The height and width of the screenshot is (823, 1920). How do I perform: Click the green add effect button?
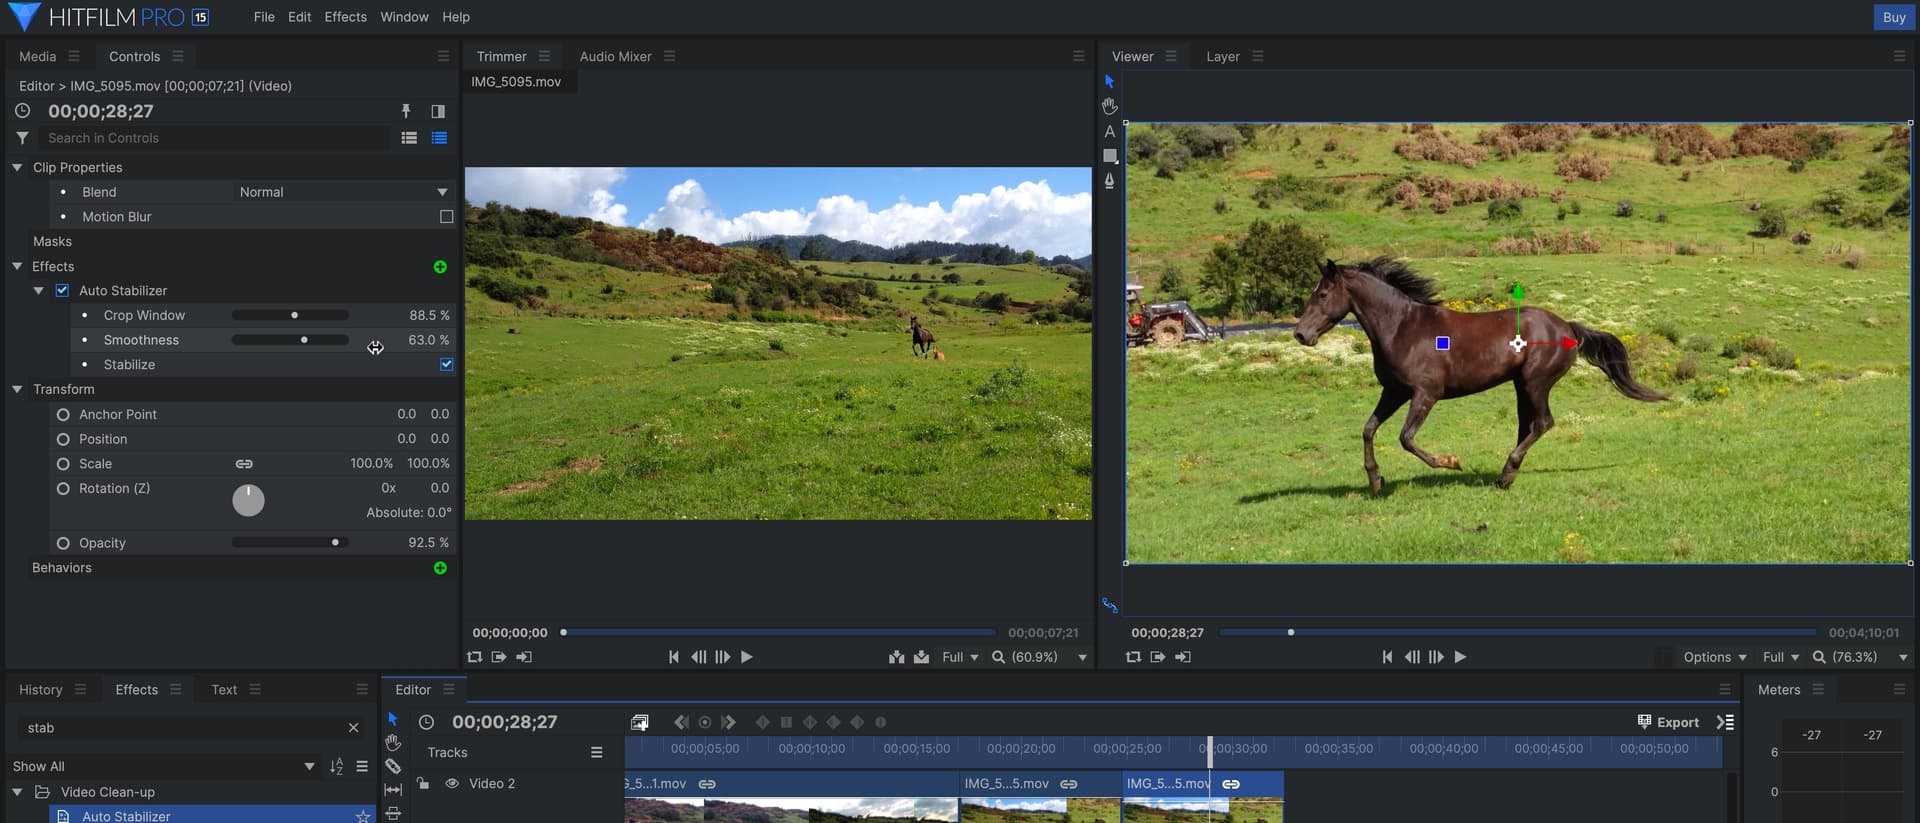[440, 267]
